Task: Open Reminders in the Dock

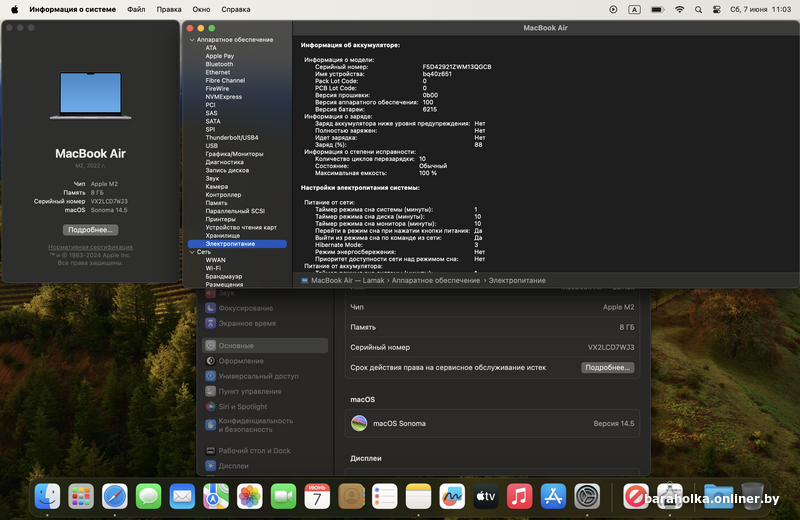Action: (x=385, y=496)
